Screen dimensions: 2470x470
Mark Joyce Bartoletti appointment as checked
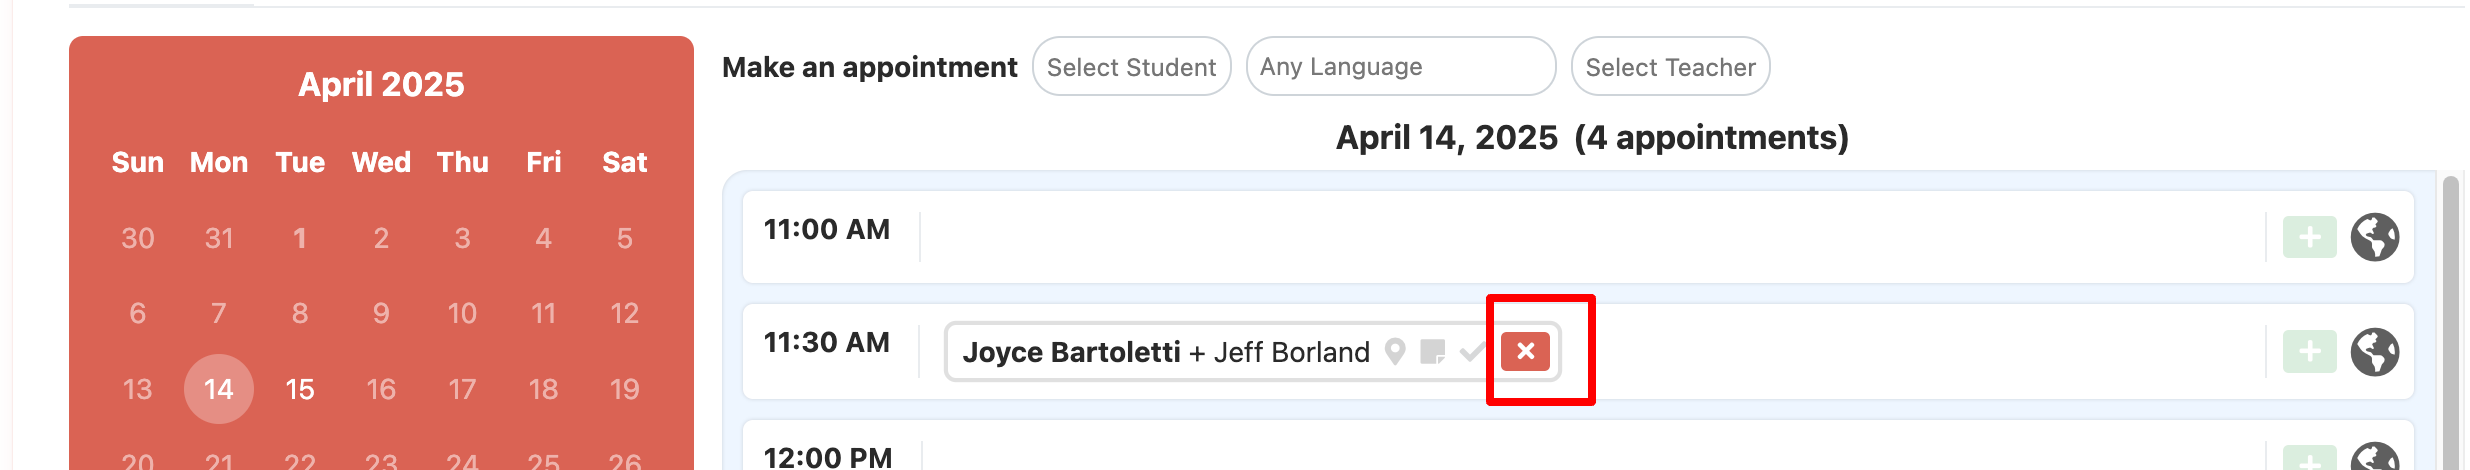click(1471, 351)
